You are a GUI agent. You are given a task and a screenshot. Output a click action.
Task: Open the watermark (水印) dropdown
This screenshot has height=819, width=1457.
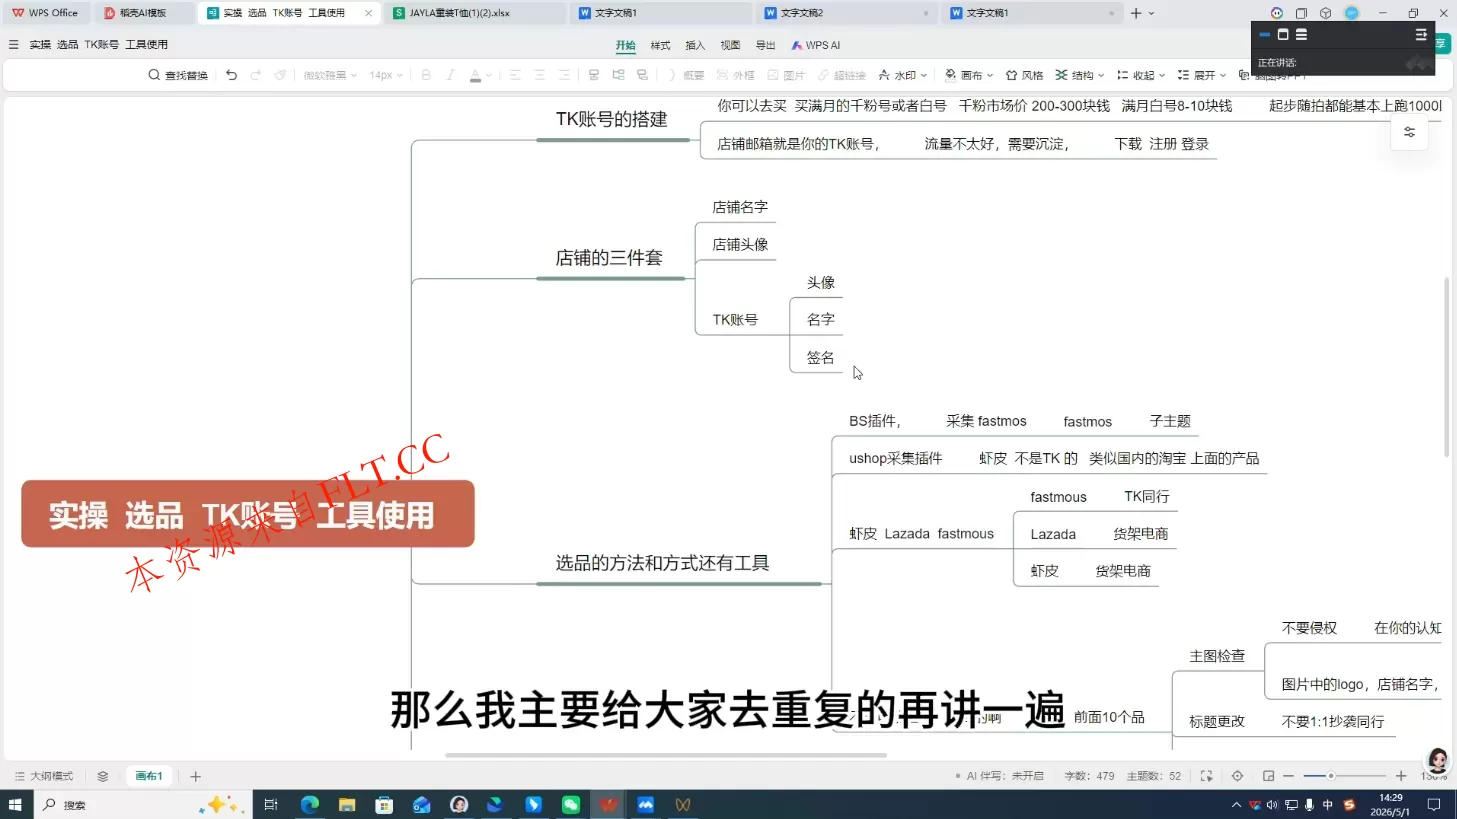click(x=903, y=75)
